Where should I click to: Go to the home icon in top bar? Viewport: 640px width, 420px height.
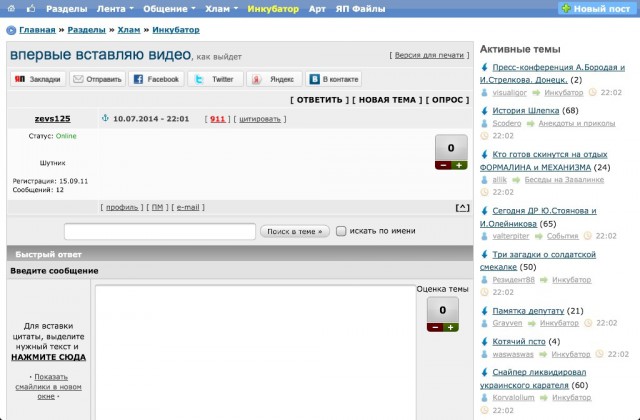click(11, 8)
